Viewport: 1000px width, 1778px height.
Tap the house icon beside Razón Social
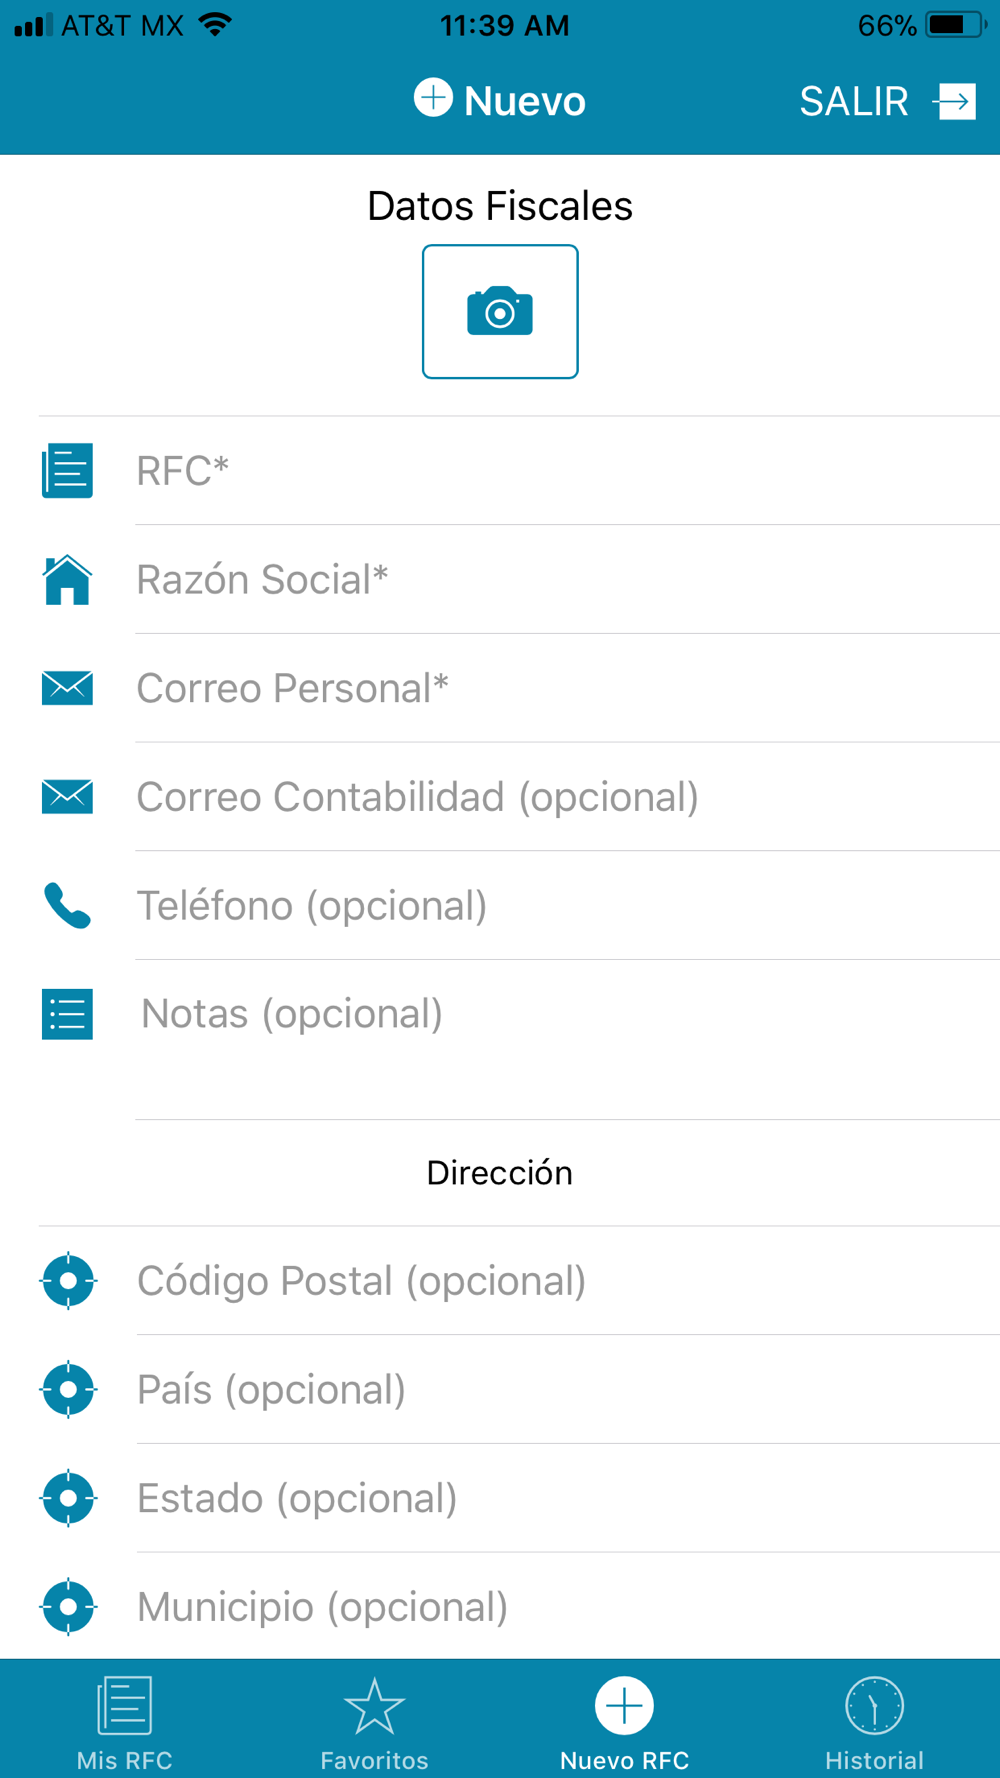tap(67, 579)
